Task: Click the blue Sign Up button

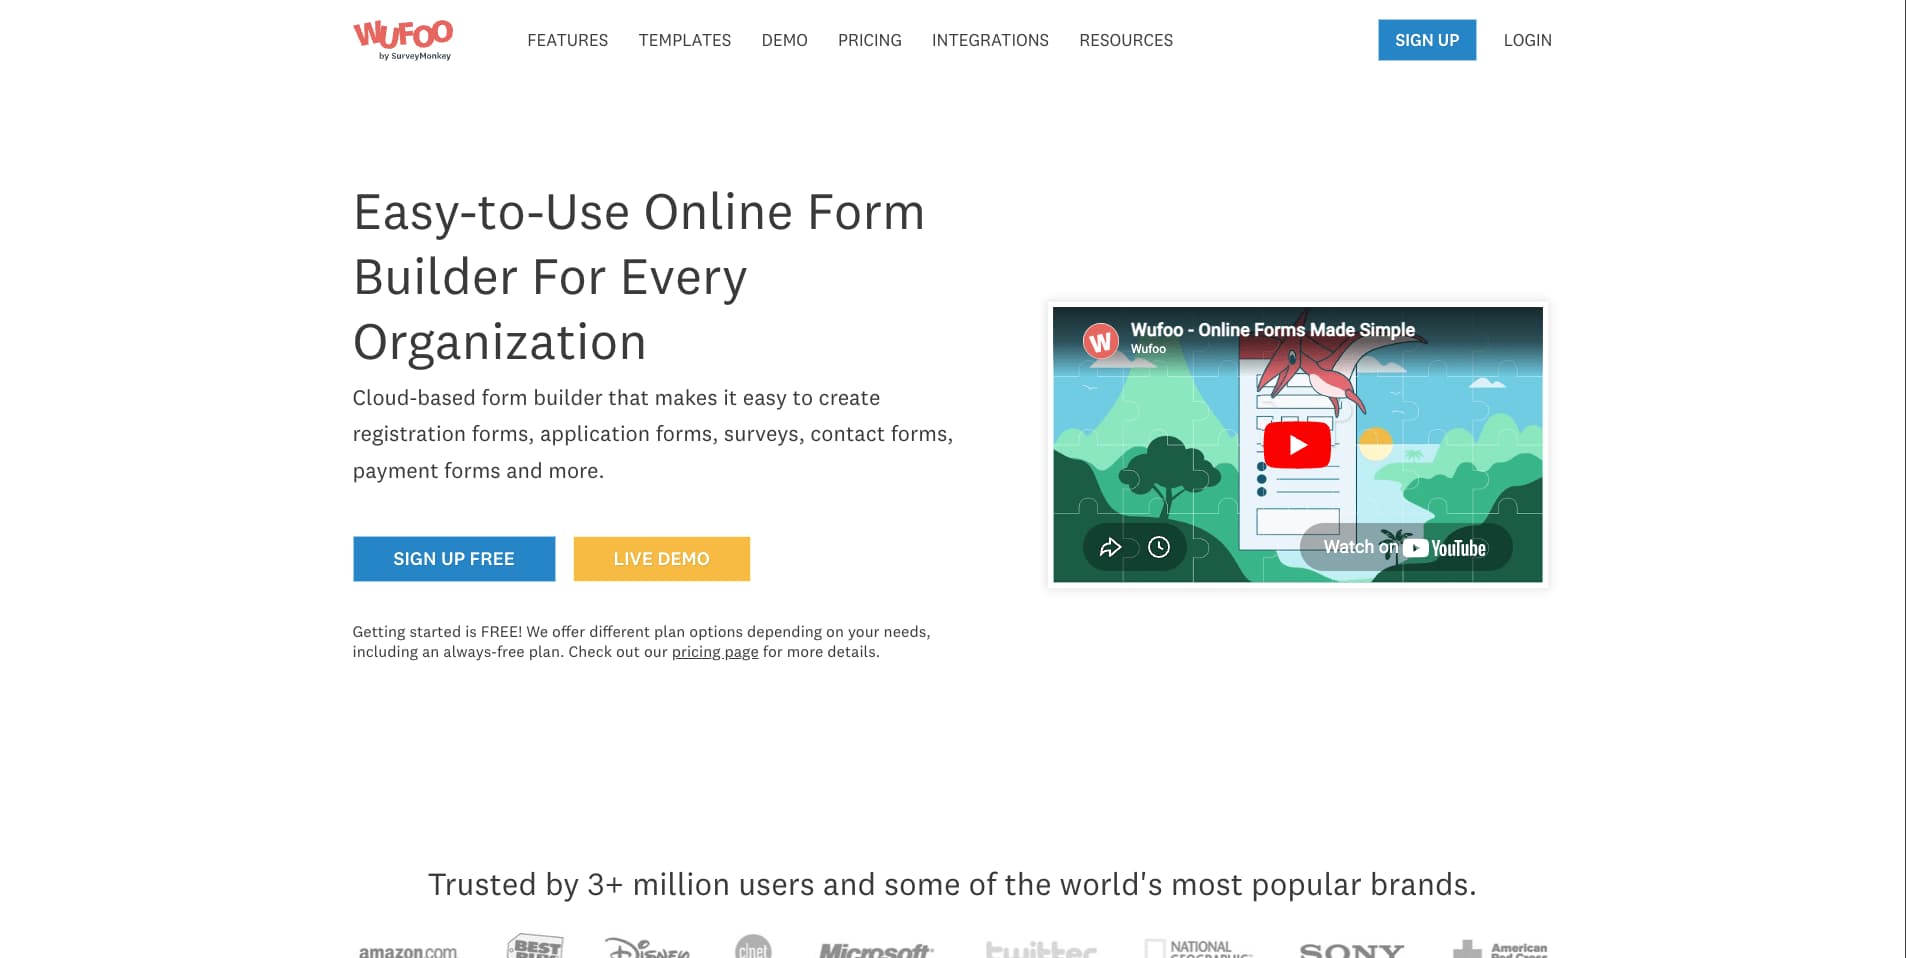Action: [x=1427, y=40]
